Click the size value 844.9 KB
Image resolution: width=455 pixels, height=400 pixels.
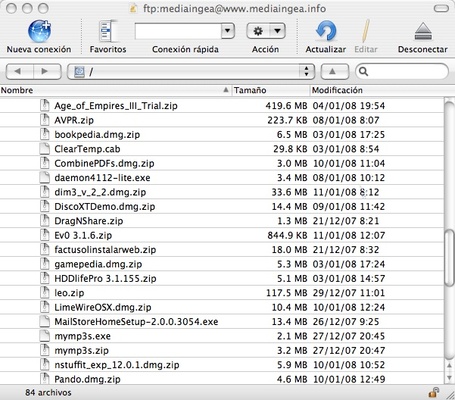[287, 235]
